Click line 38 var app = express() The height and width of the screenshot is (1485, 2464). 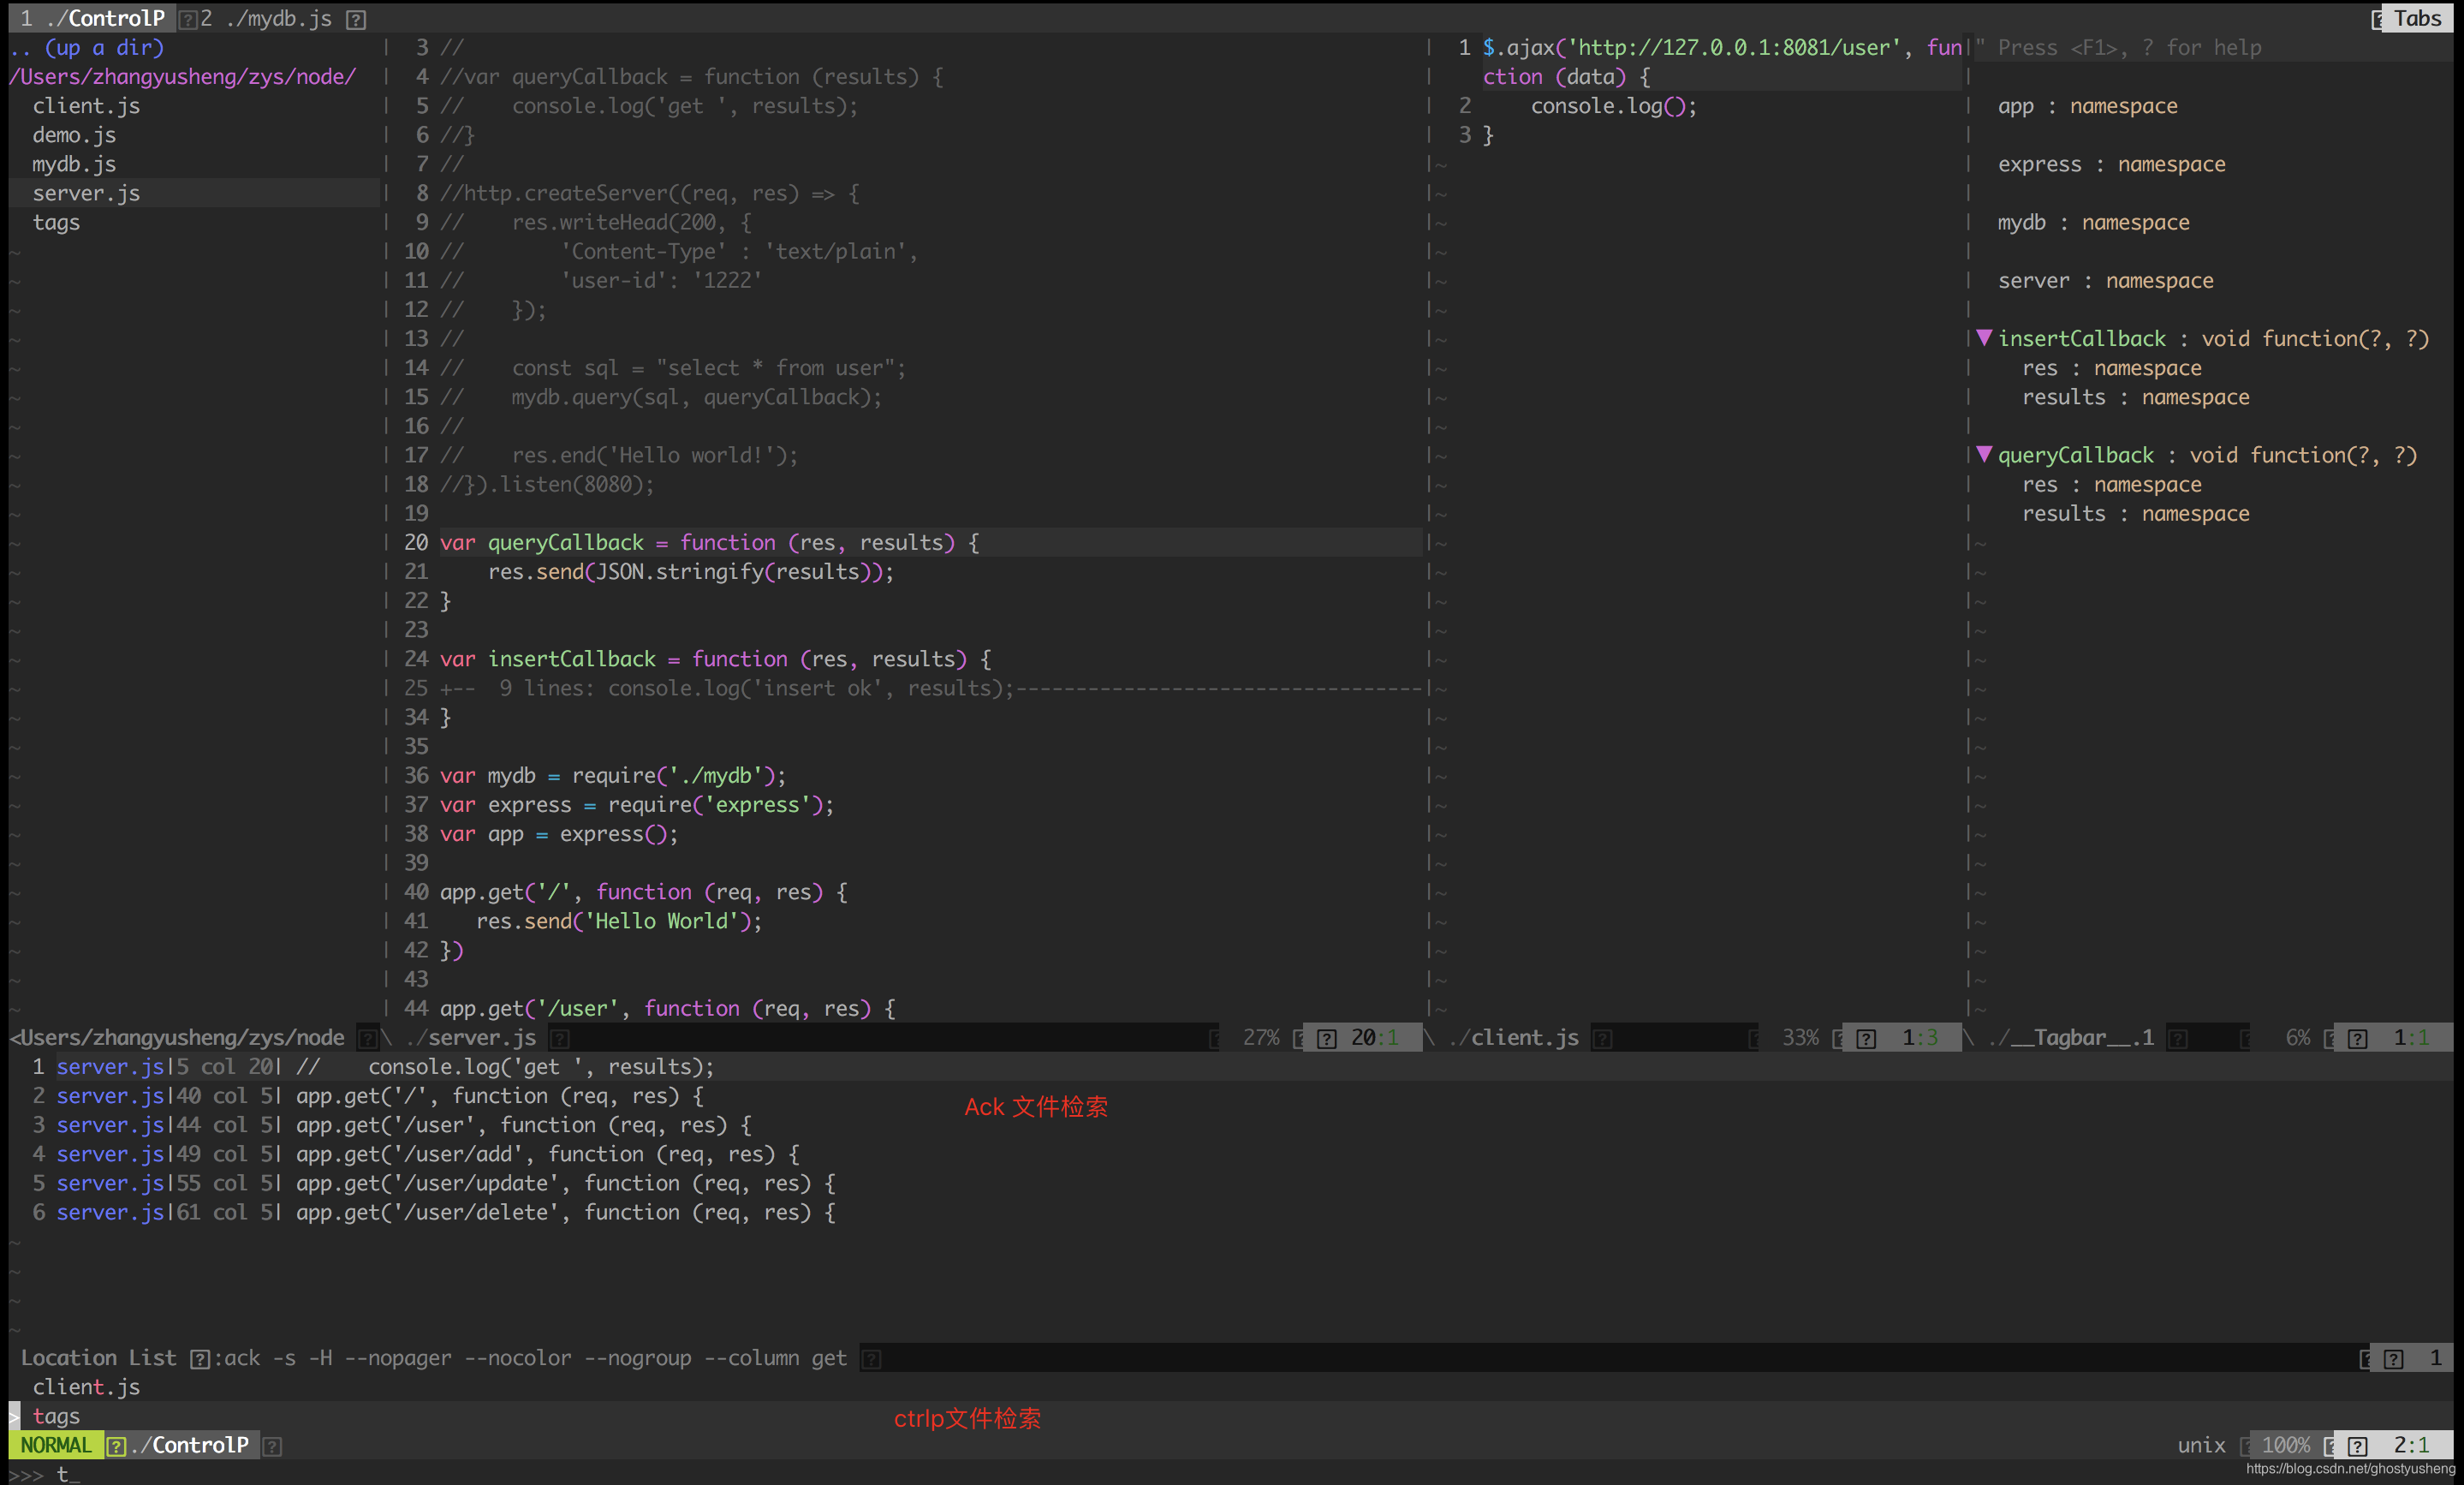[559, 833]
